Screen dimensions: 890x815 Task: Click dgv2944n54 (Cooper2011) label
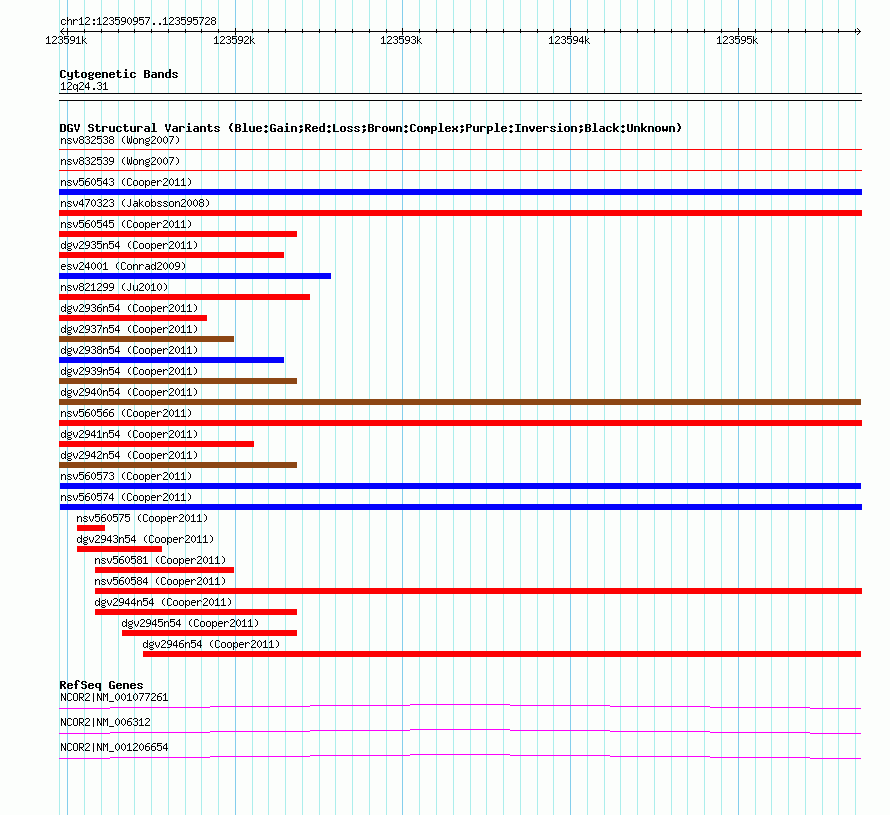pos(163,602)
